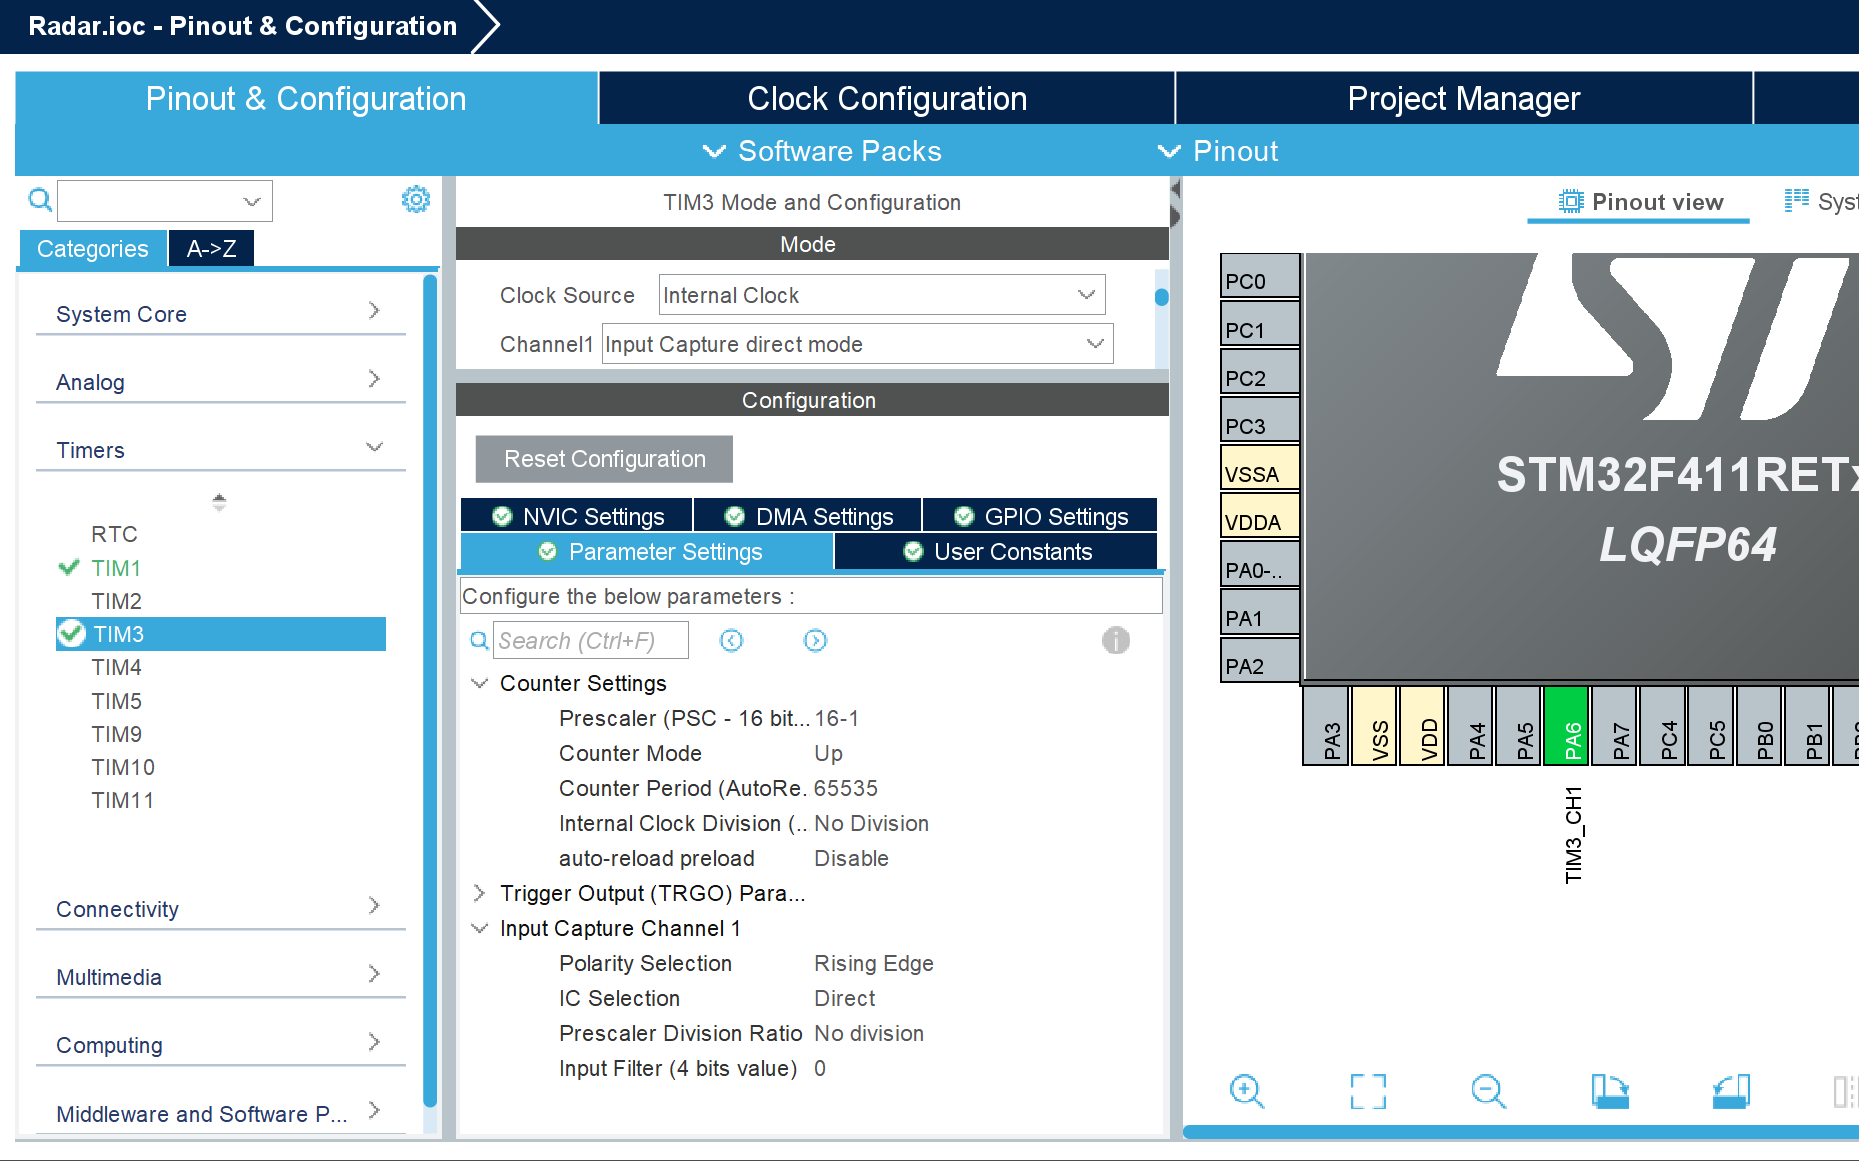Fit chip to pinout view
1859x1161 pixels.
[1368, 1091]
